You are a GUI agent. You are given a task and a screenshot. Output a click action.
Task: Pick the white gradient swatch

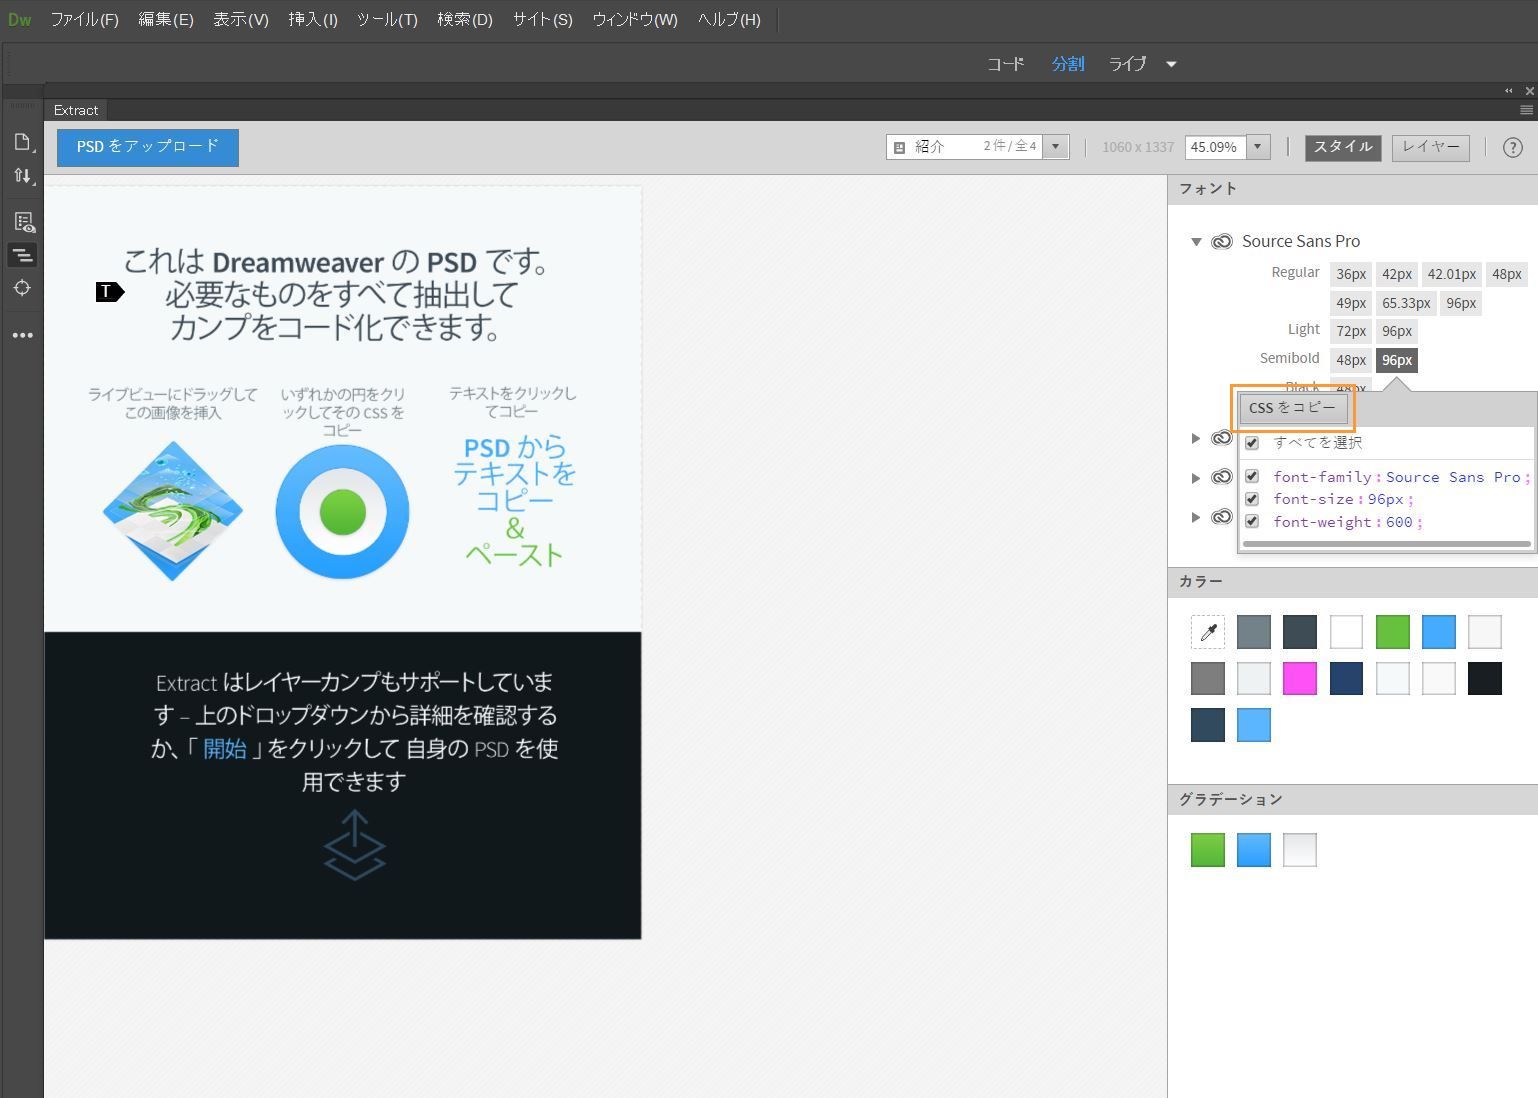point(1300,850)
